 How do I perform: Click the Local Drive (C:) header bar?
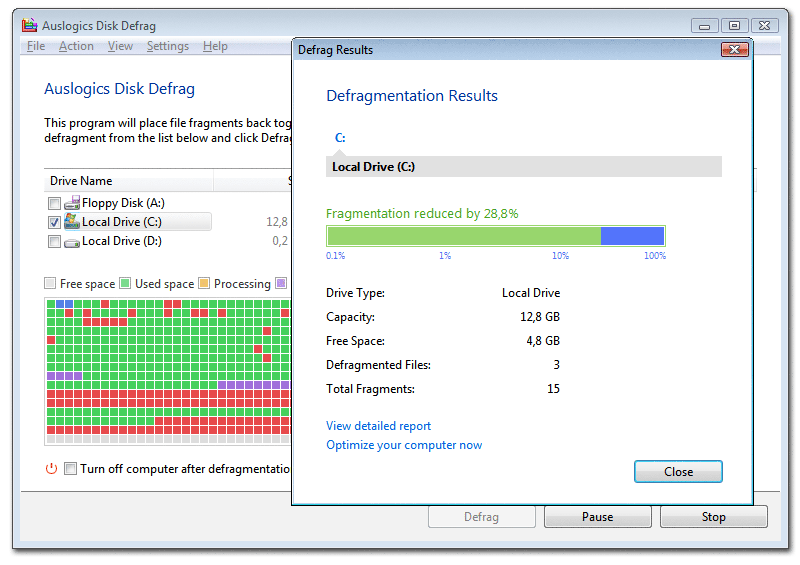click(523, 167)
